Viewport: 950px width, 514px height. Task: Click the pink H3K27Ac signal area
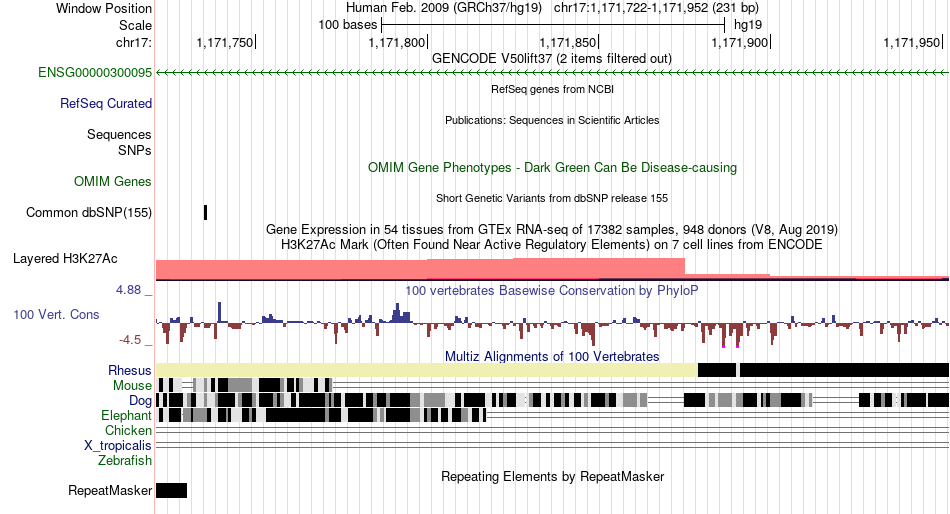click(420, 269)
